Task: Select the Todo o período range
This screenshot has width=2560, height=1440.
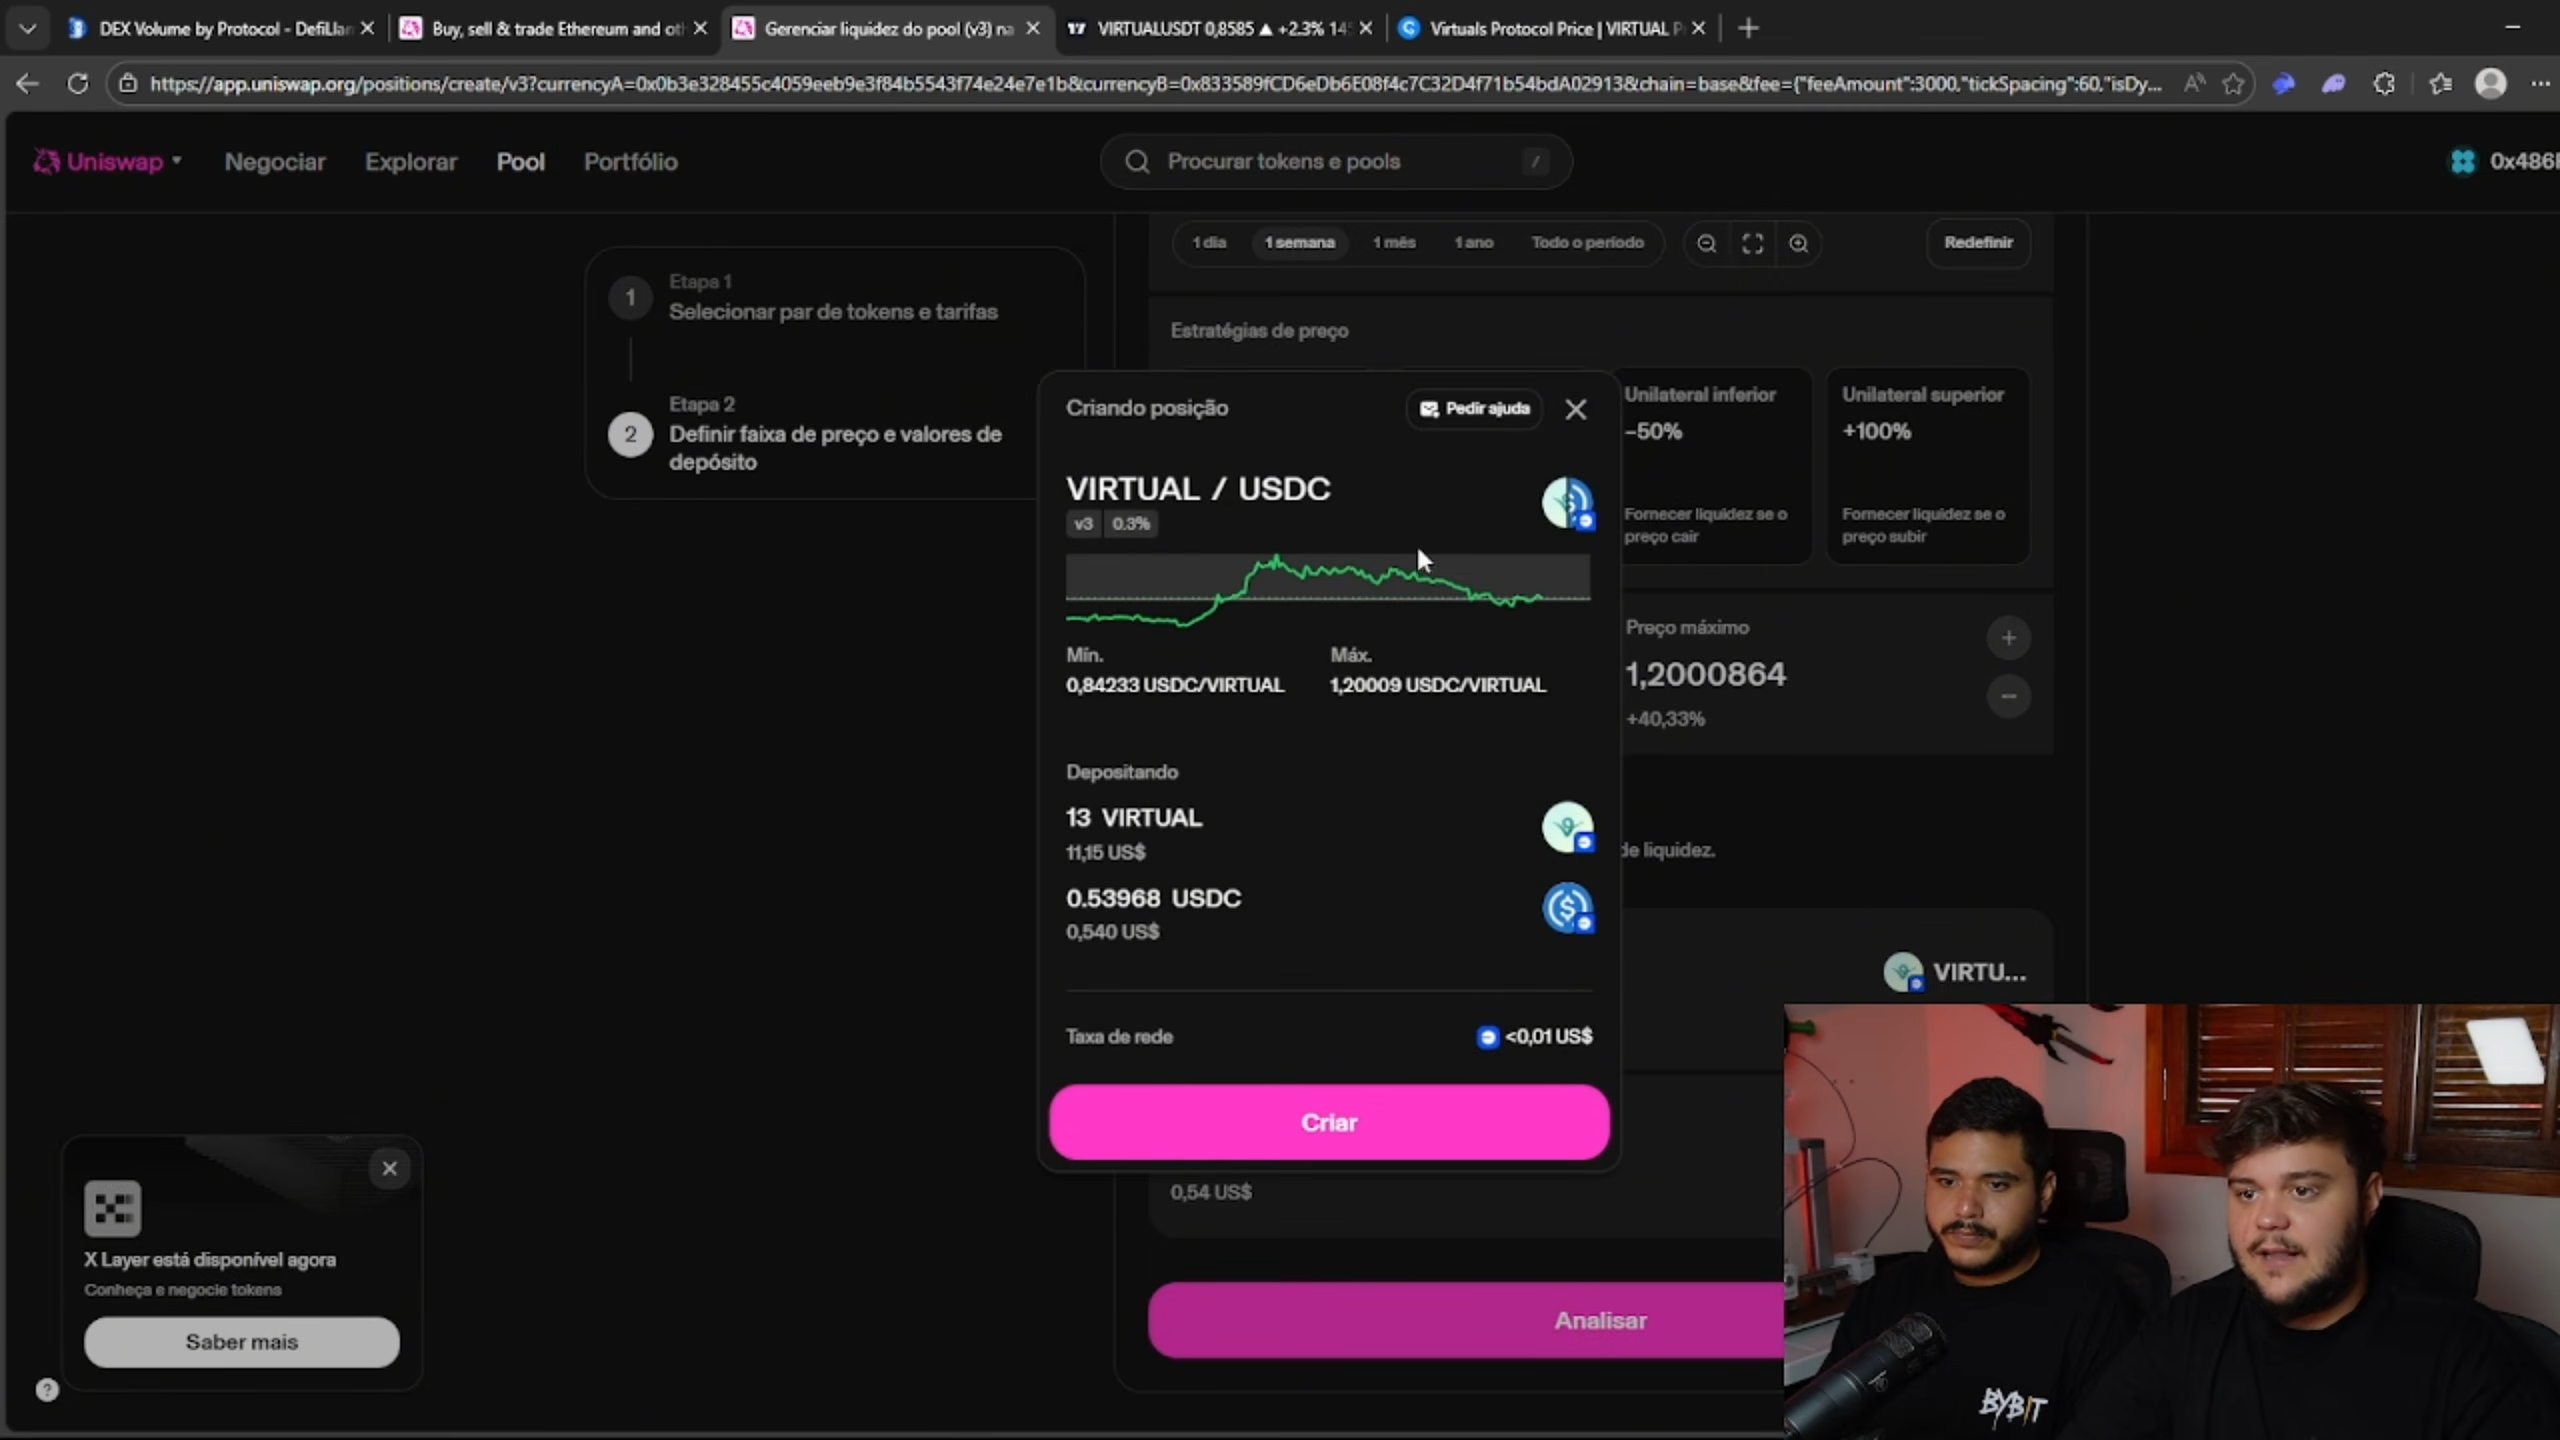Action: (1587, 243)
